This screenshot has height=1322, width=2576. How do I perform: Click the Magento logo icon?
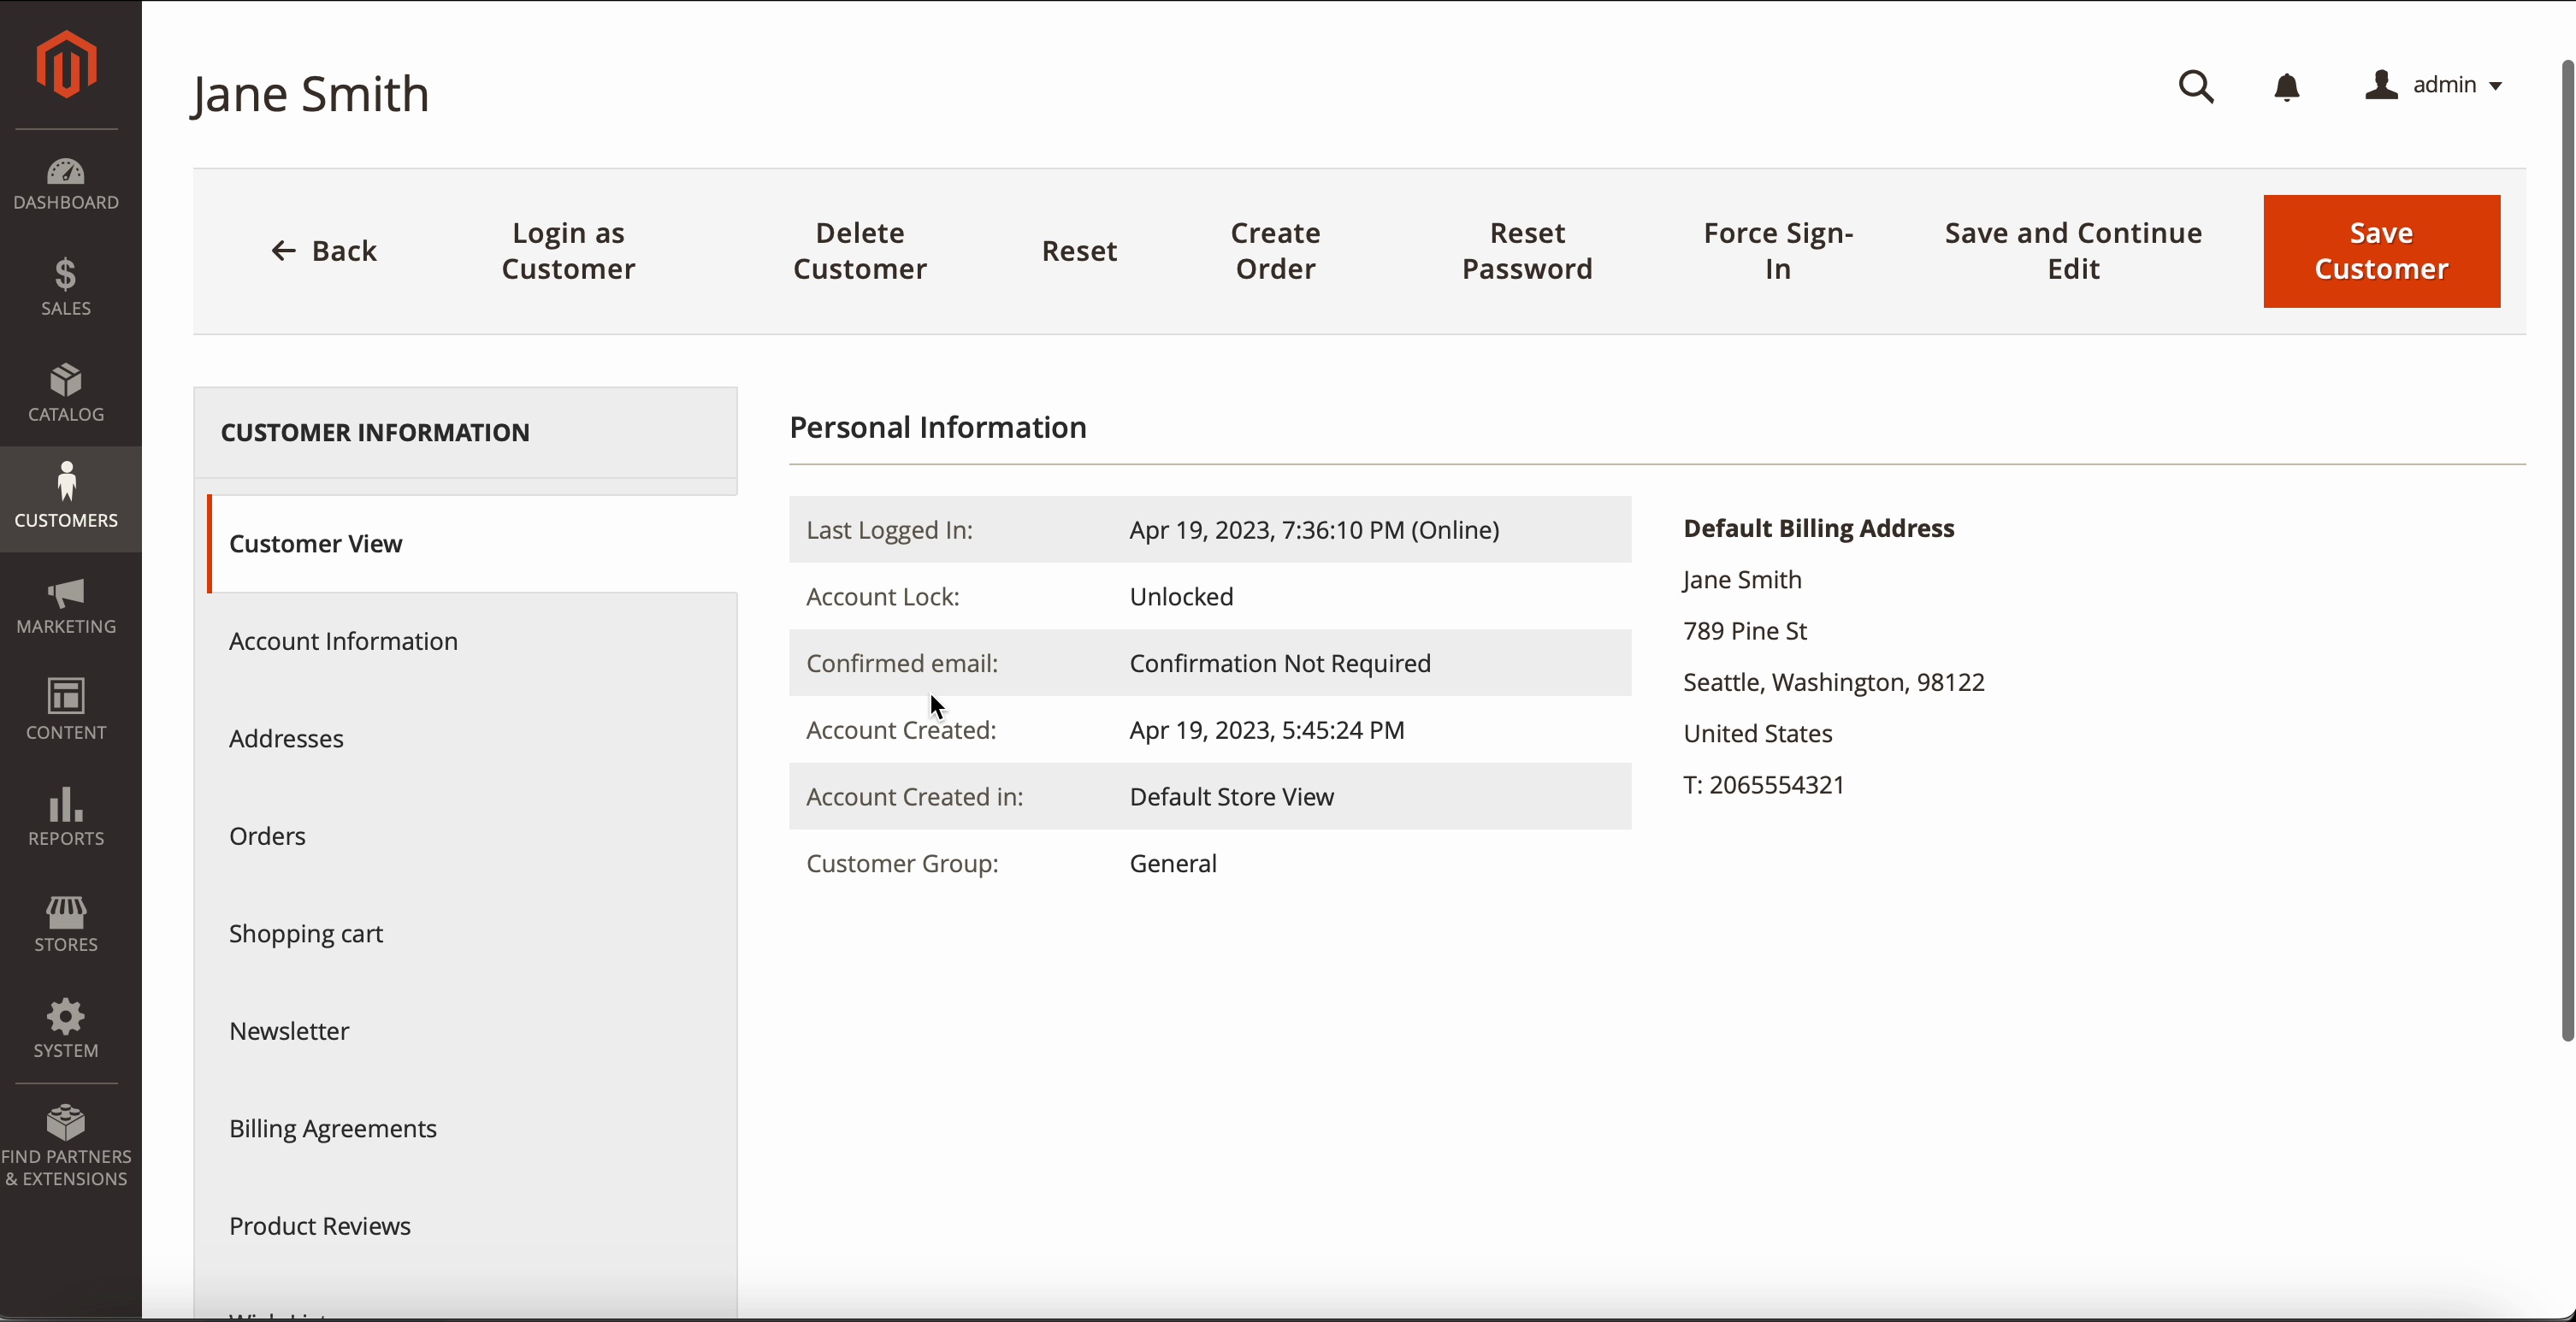tap(66, 64)
